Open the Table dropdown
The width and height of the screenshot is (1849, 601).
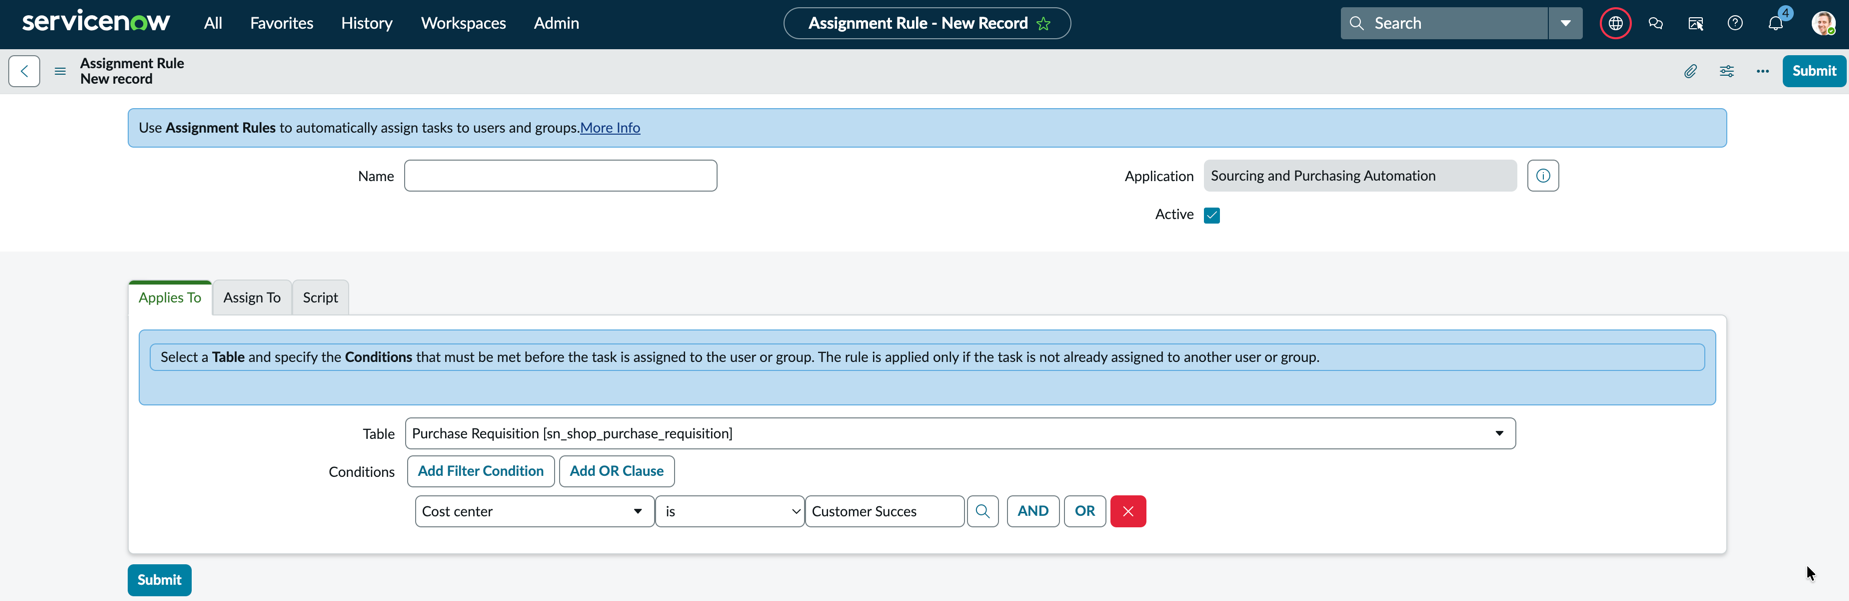click(x=960, y=433)
